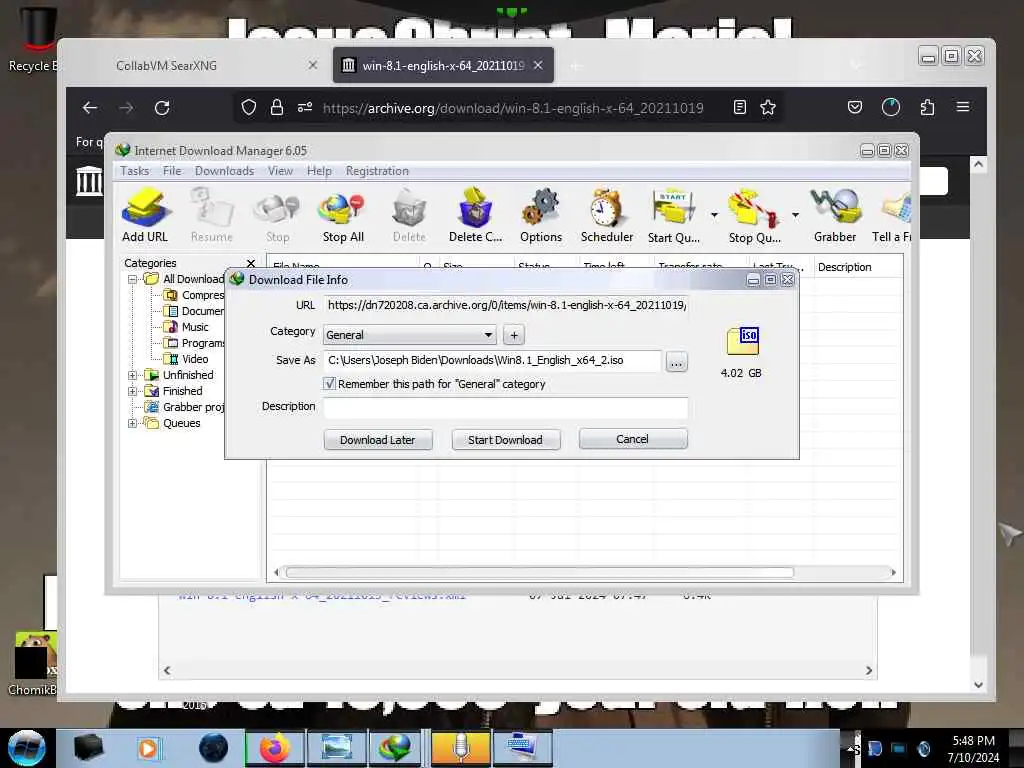The image size is (1024, 768).
Task: Toggle Firefox reader view icon
Action: click(740, 107)
